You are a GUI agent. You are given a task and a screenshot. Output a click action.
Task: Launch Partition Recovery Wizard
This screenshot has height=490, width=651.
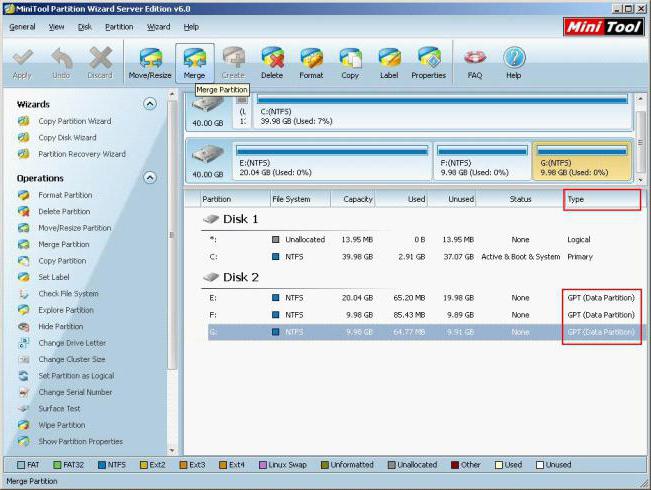tap(82, 154)
